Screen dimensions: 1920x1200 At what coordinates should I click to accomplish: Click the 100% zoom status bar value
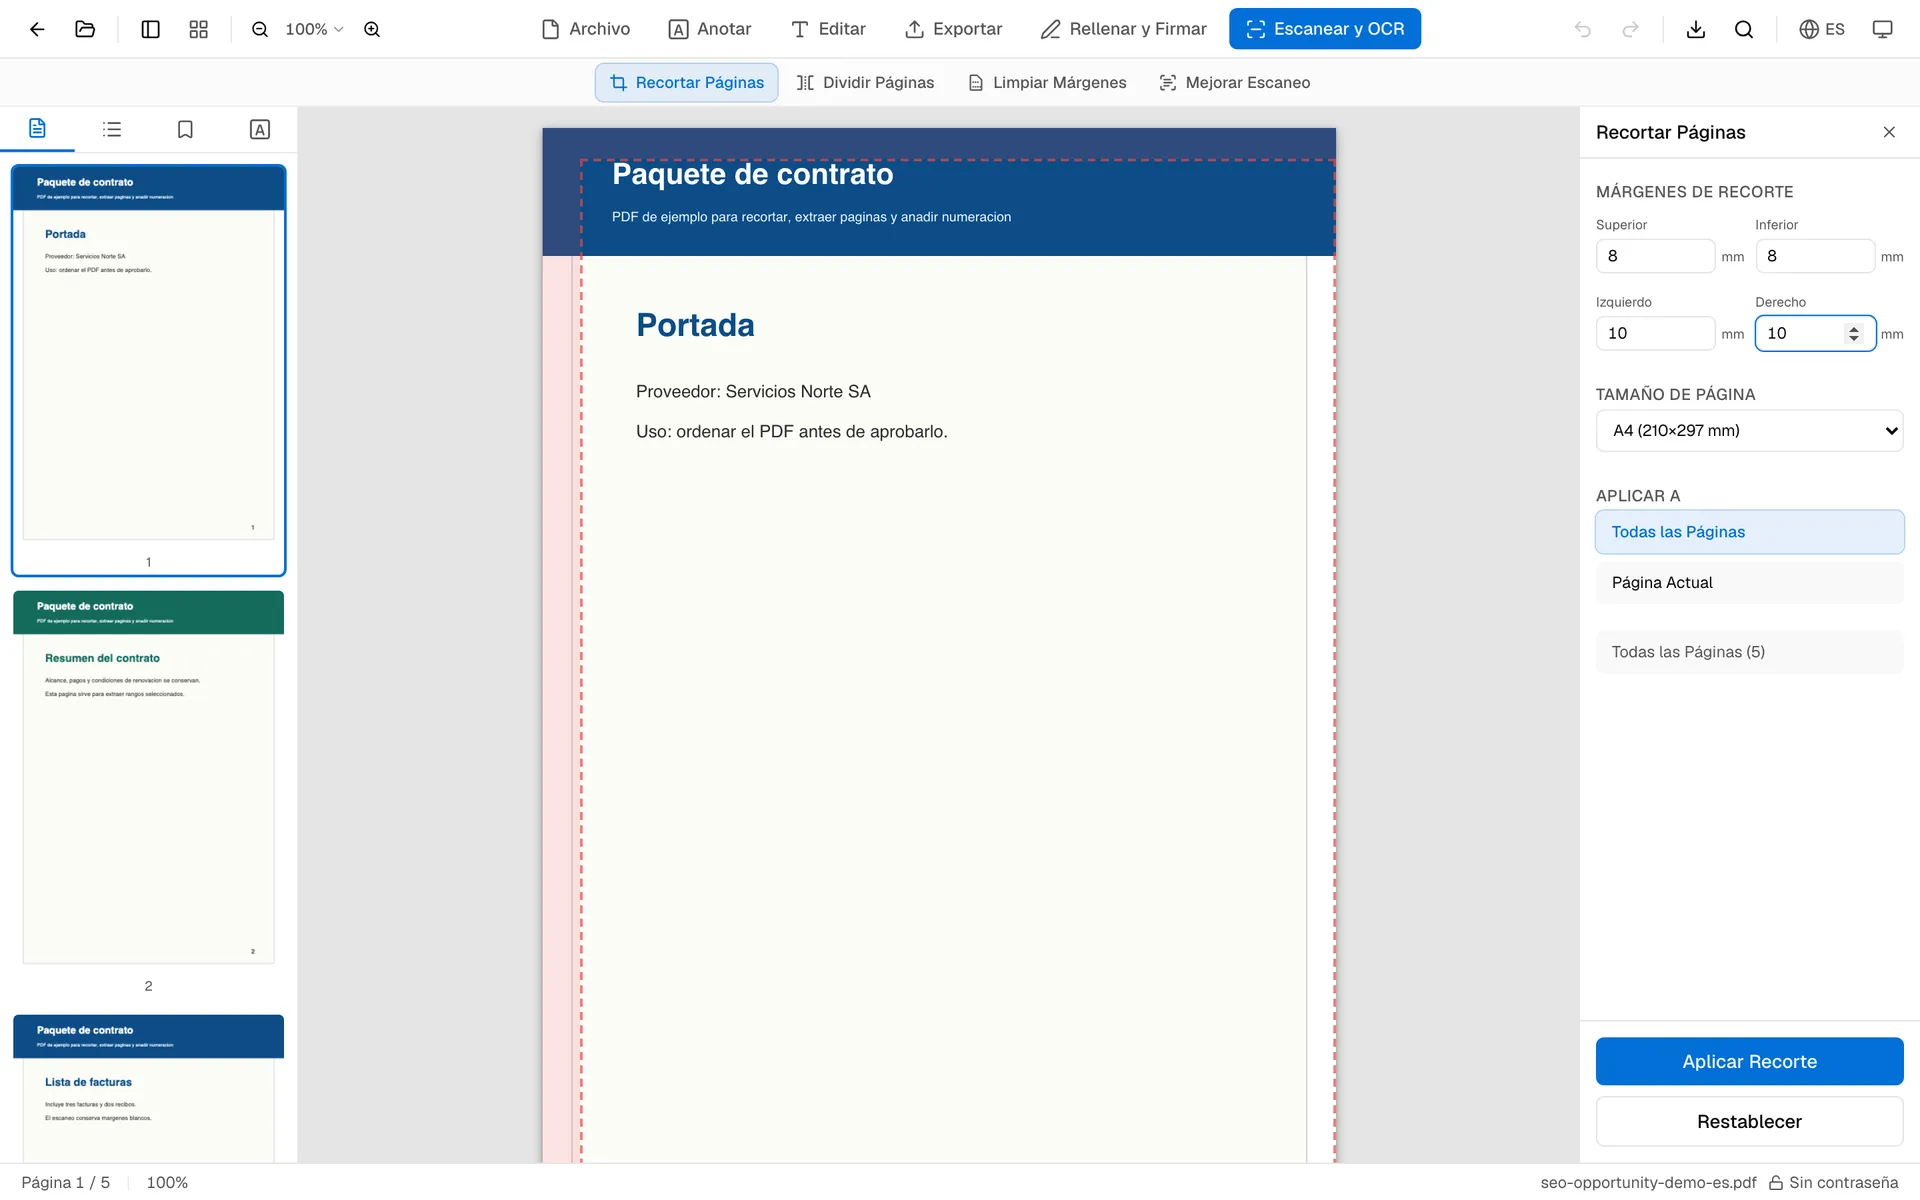pos(167,1182)
